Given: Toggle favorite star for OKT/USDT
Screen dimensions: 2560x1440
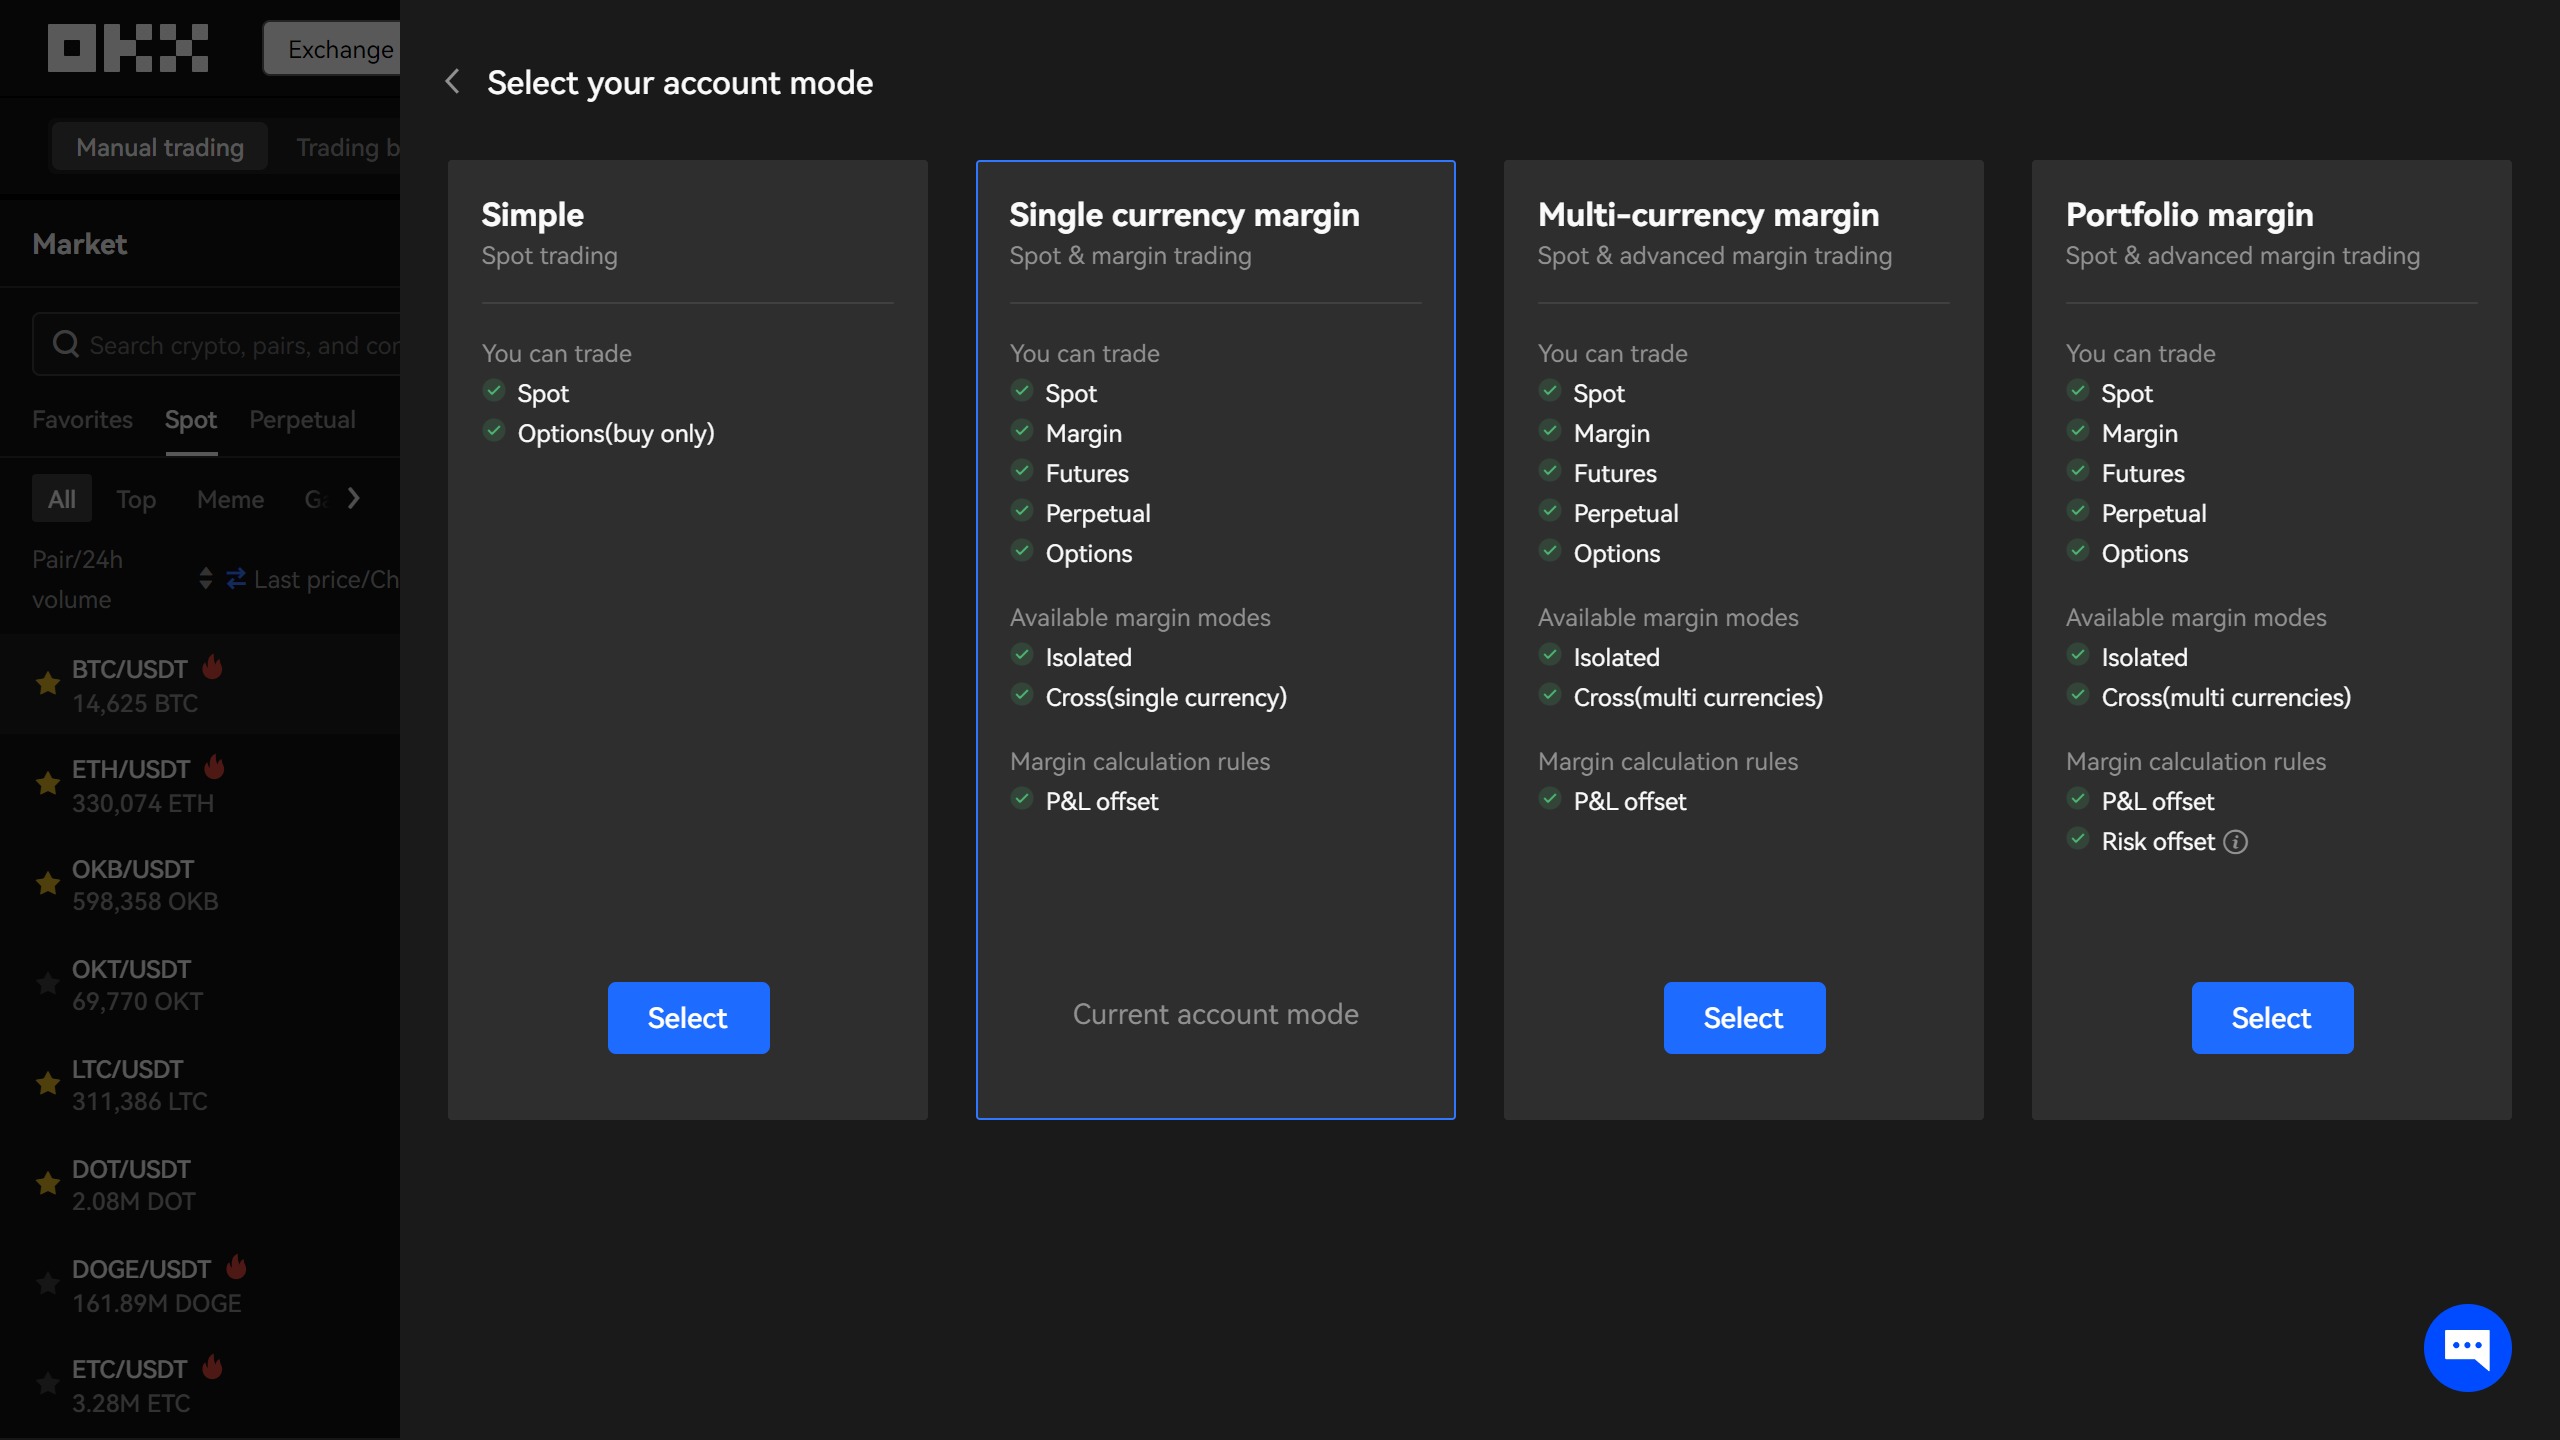Looking at the screenshot, I should (x=47, y=985).
